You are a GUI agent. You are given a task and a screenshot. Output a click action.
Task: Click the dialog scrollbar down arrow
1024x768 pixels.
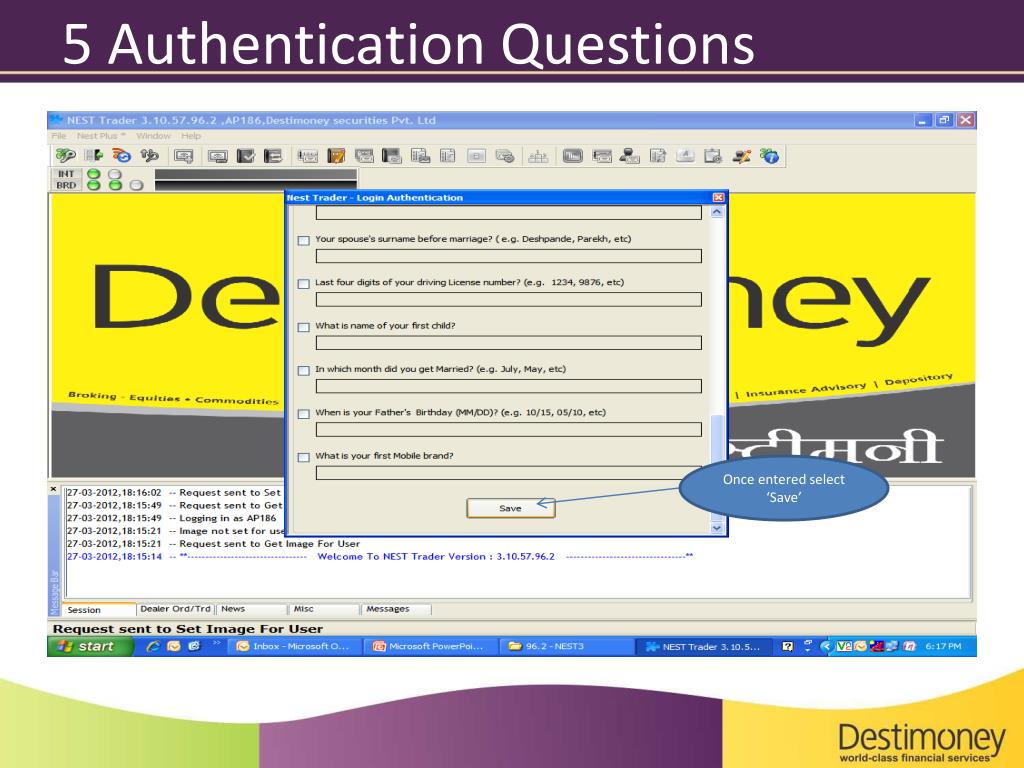click(717, 528)
